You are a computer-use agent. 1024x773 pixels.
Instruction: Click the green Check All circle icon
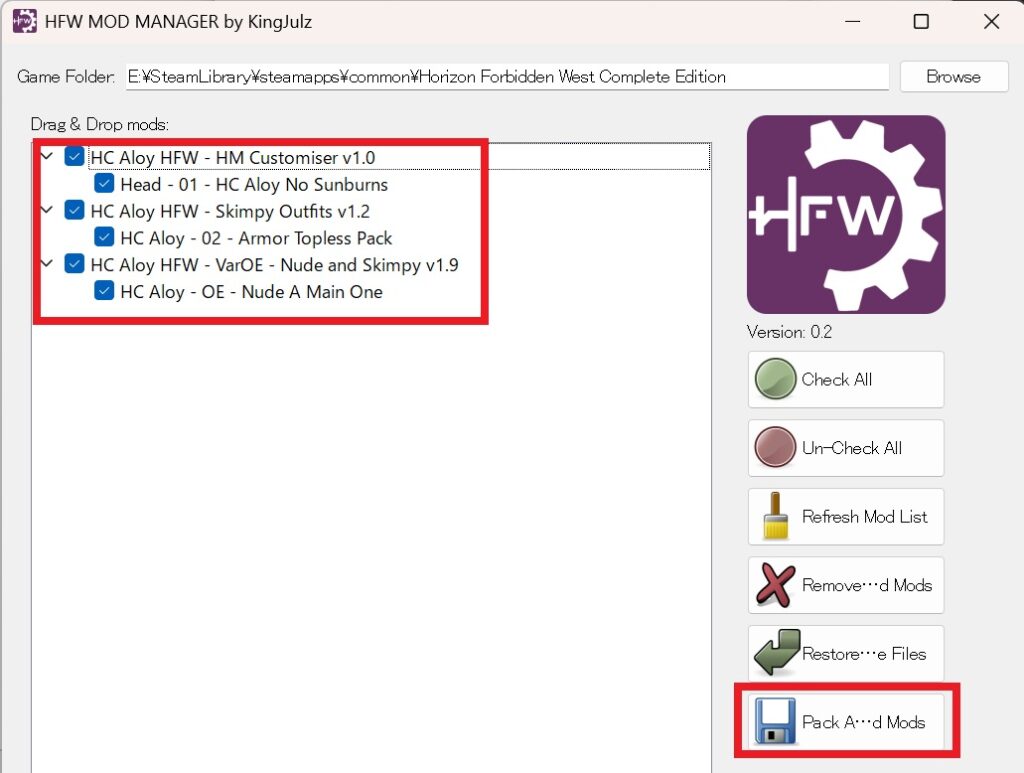pyautogui.click(x=775, y=379)
